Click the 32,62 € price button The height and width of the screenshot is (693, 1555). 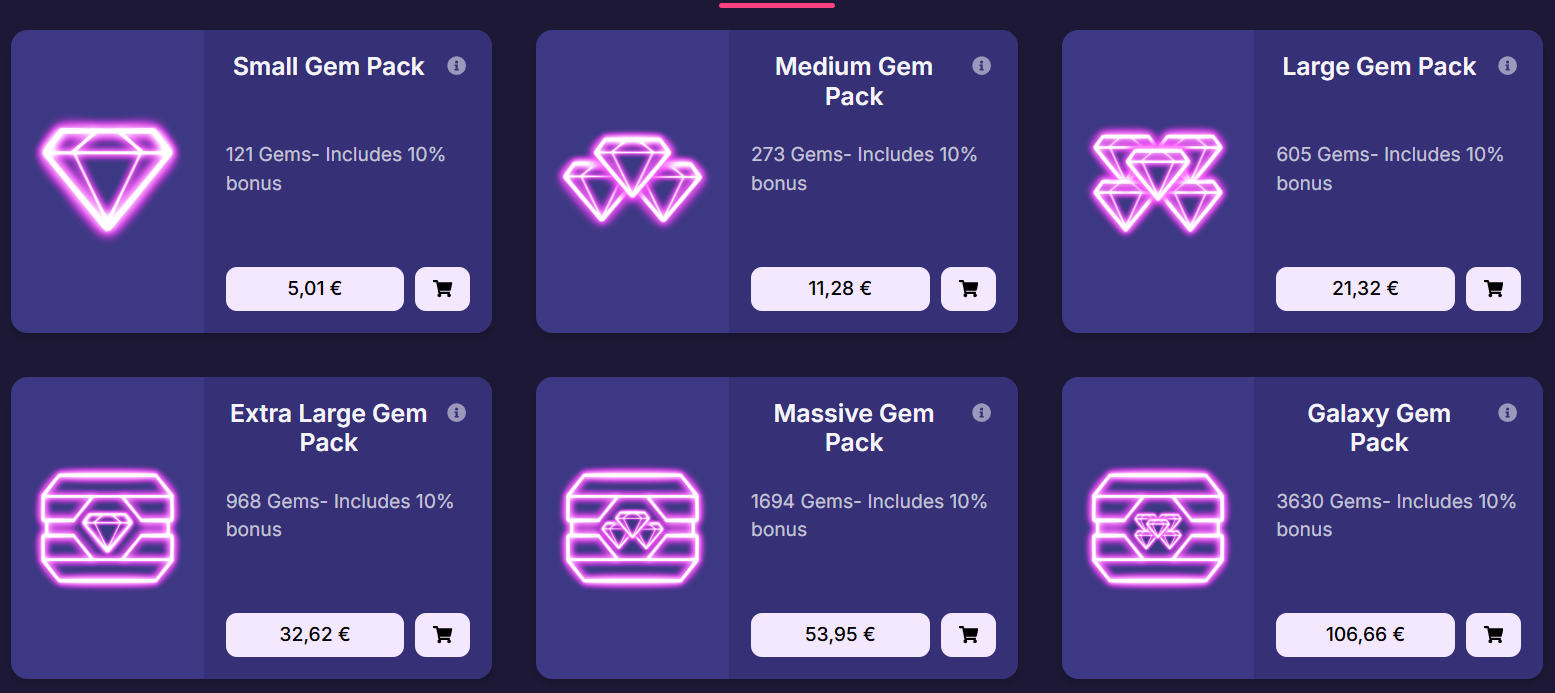click(x=315, y=635)
